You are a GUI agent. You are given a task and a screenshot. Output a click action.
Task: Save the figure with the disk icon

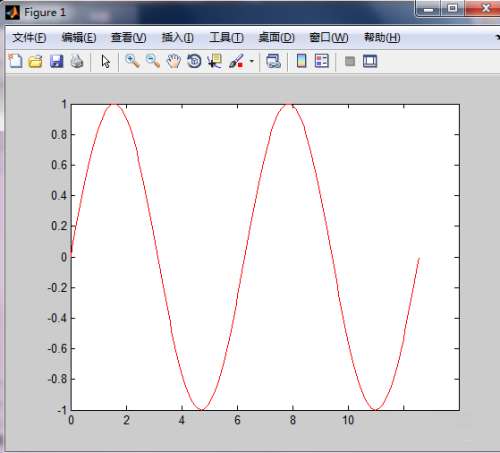click(57, 62)
